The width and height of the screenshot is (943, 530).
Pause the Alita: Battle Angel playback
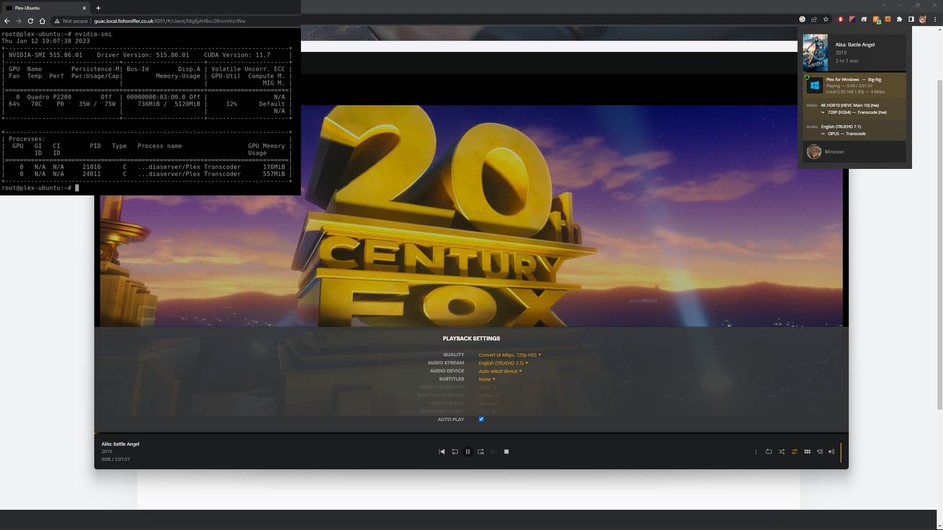467,452
